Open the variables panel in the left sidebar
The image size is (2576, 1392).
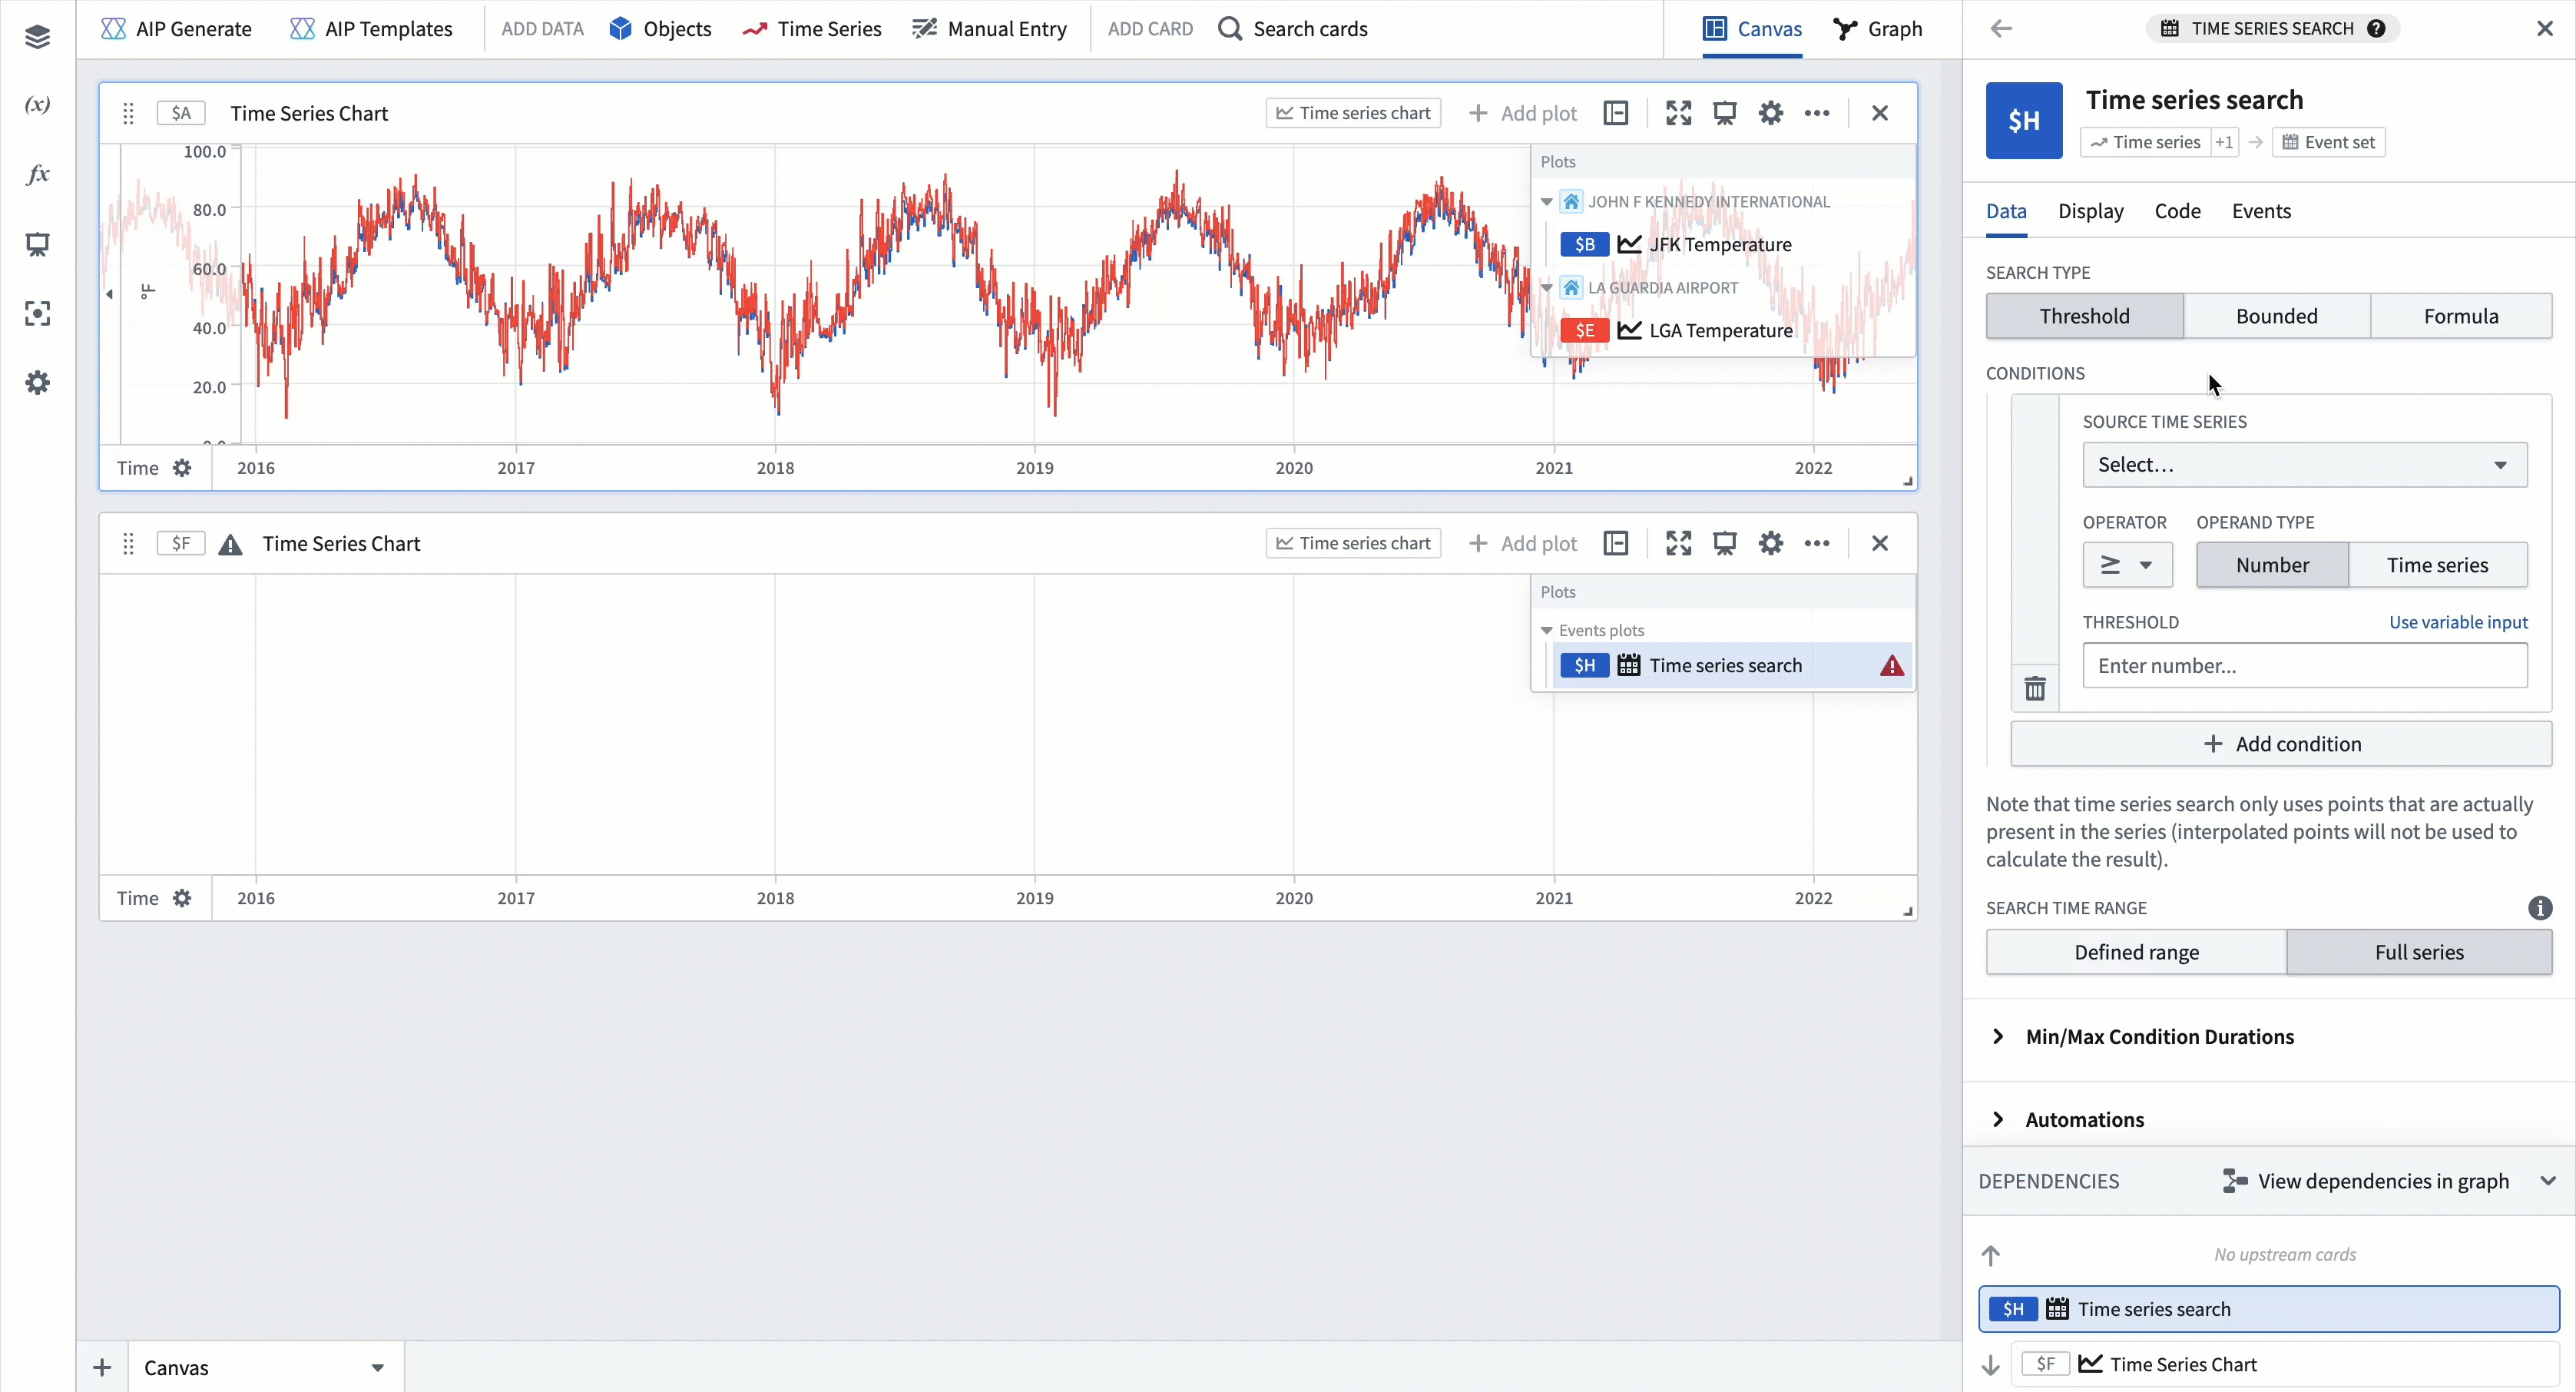coord(37,104)
